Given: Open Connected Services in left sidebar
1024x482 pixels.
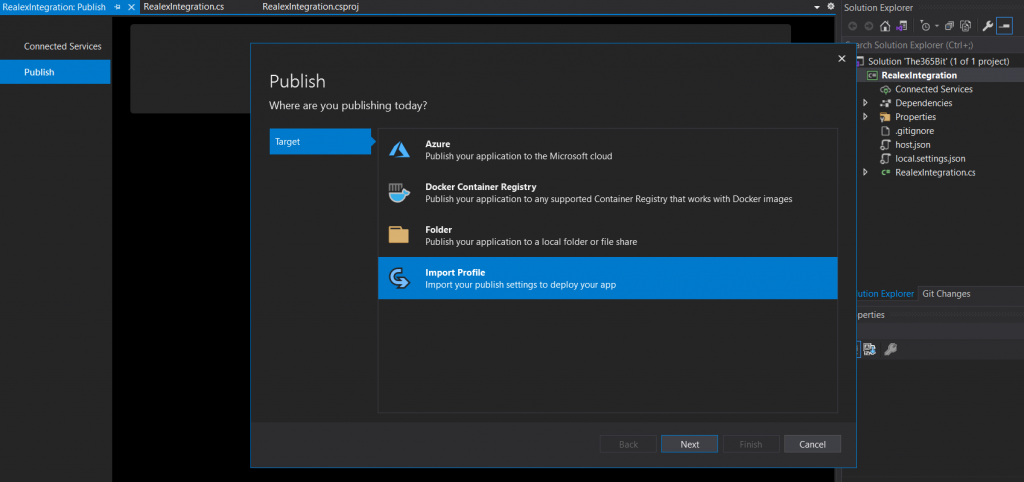Looking at the screenshot, I should [x=63, y=46].
